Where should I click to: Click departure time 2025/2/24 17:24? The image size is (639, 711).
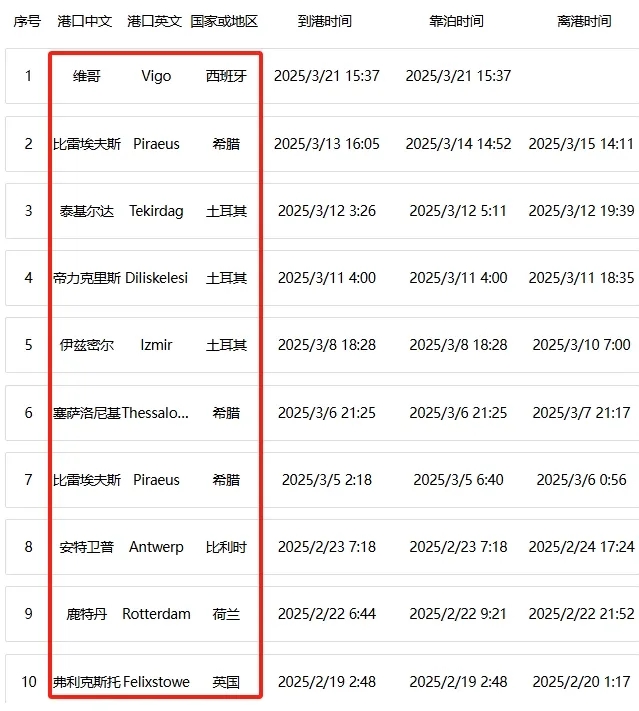point(581,547)
